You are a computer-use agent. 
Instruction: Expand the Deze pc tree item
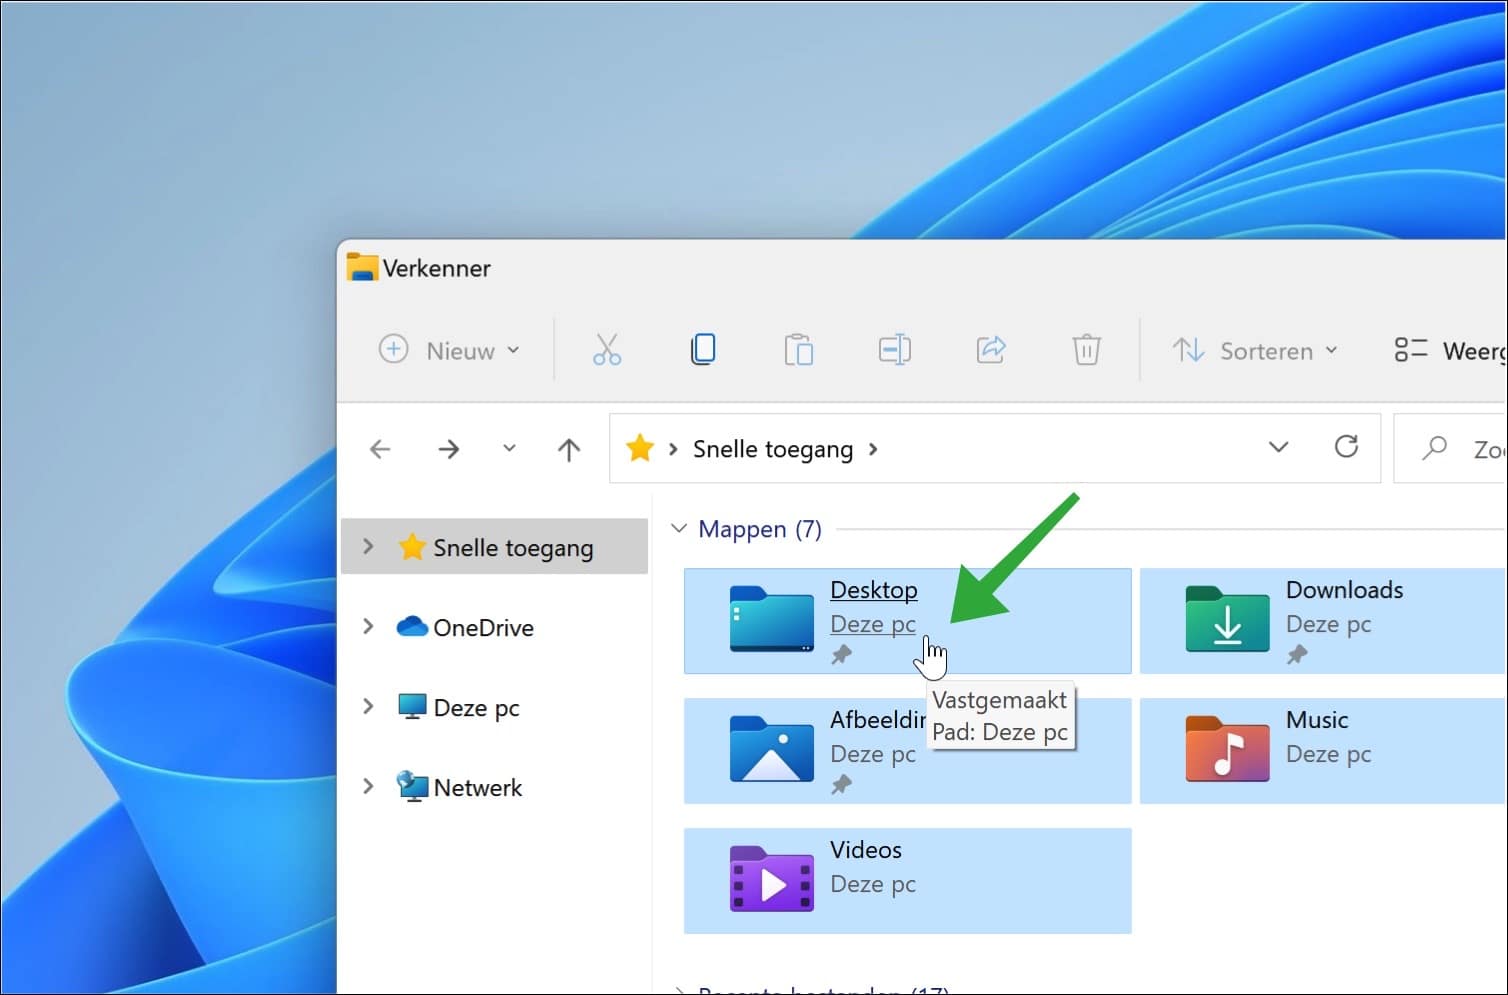[368, 706]
